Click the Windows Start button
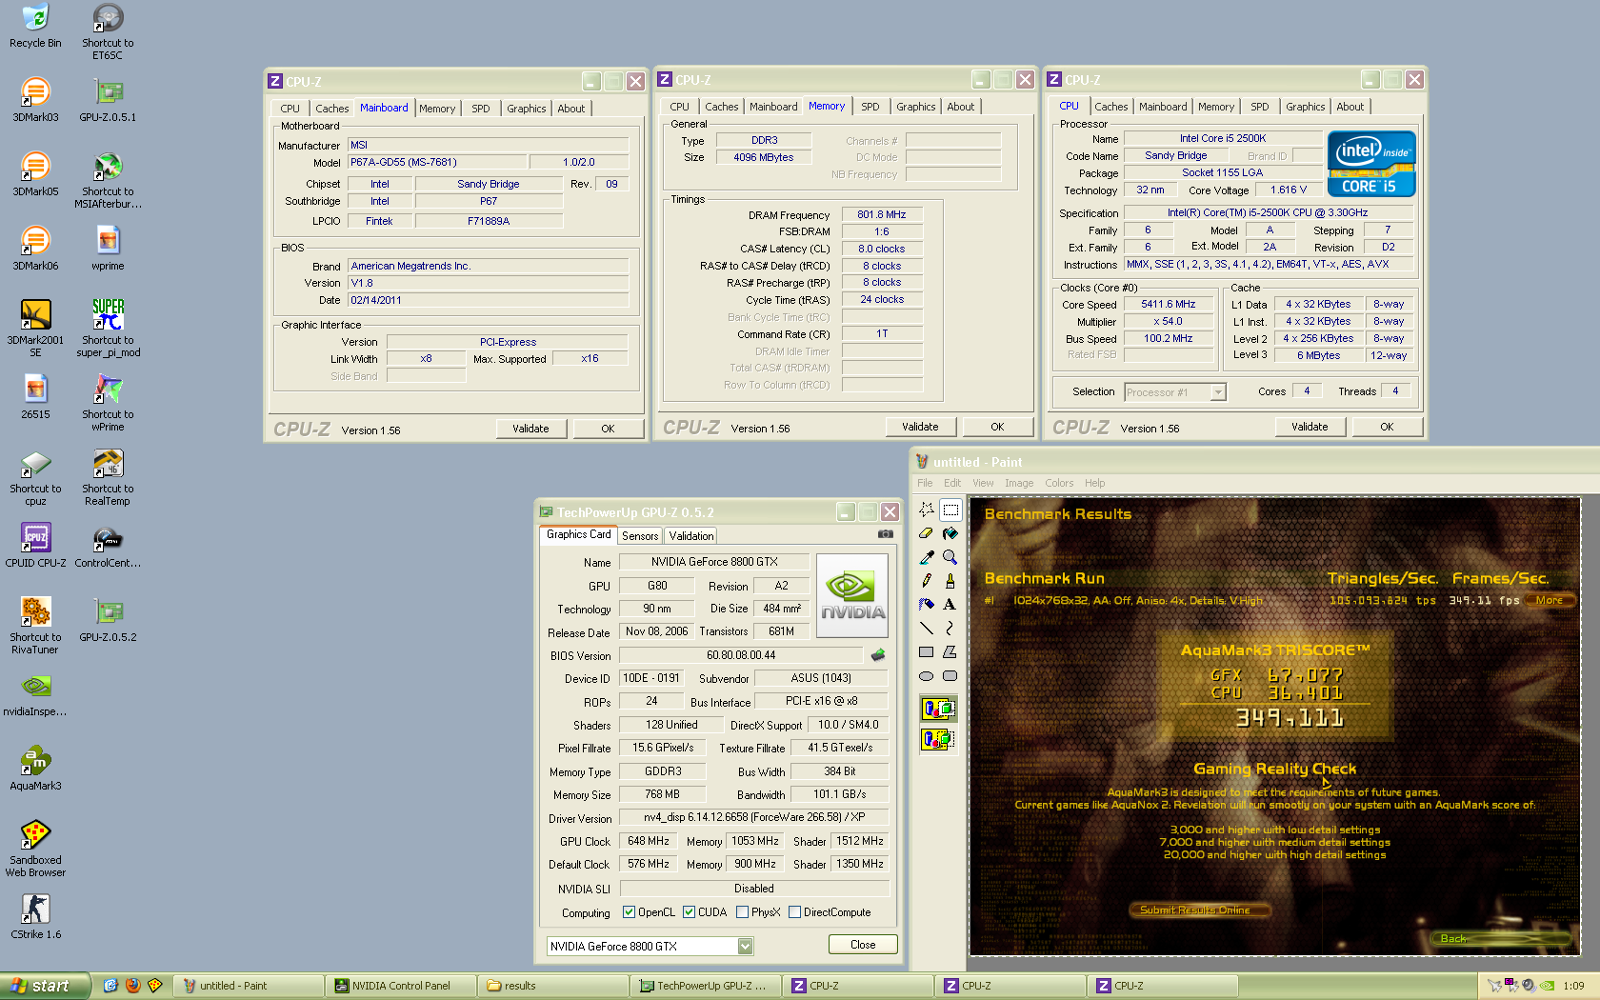Image resolution: width=1600 pixels, height=1000 pixels. pos(45,986)
